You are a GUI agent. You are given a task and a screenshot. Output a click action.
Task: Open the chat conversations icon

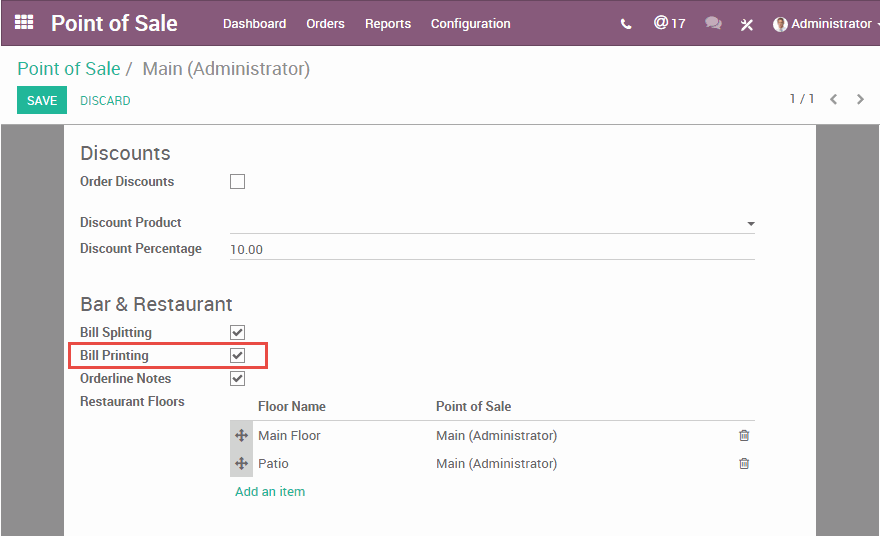pos(713,23)
